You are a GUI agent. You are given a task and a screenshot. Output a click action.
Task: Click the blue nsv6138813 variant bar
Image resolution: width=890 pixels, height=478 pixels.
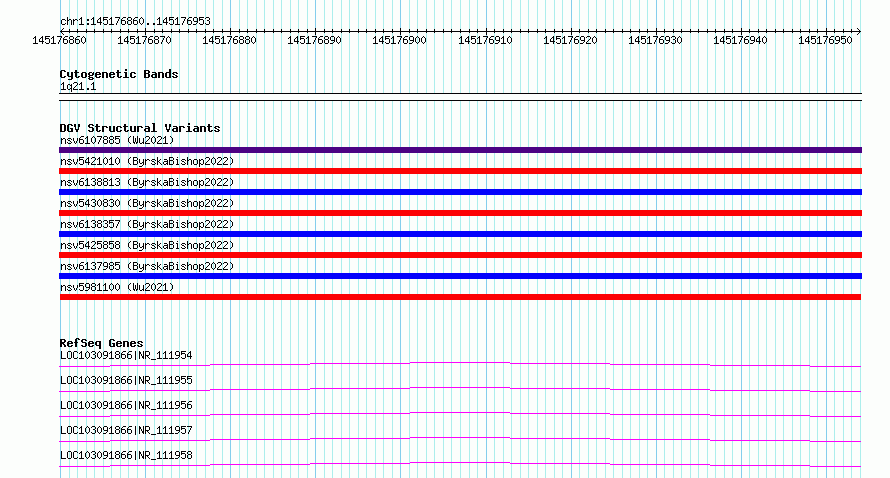tap(460, 192)
